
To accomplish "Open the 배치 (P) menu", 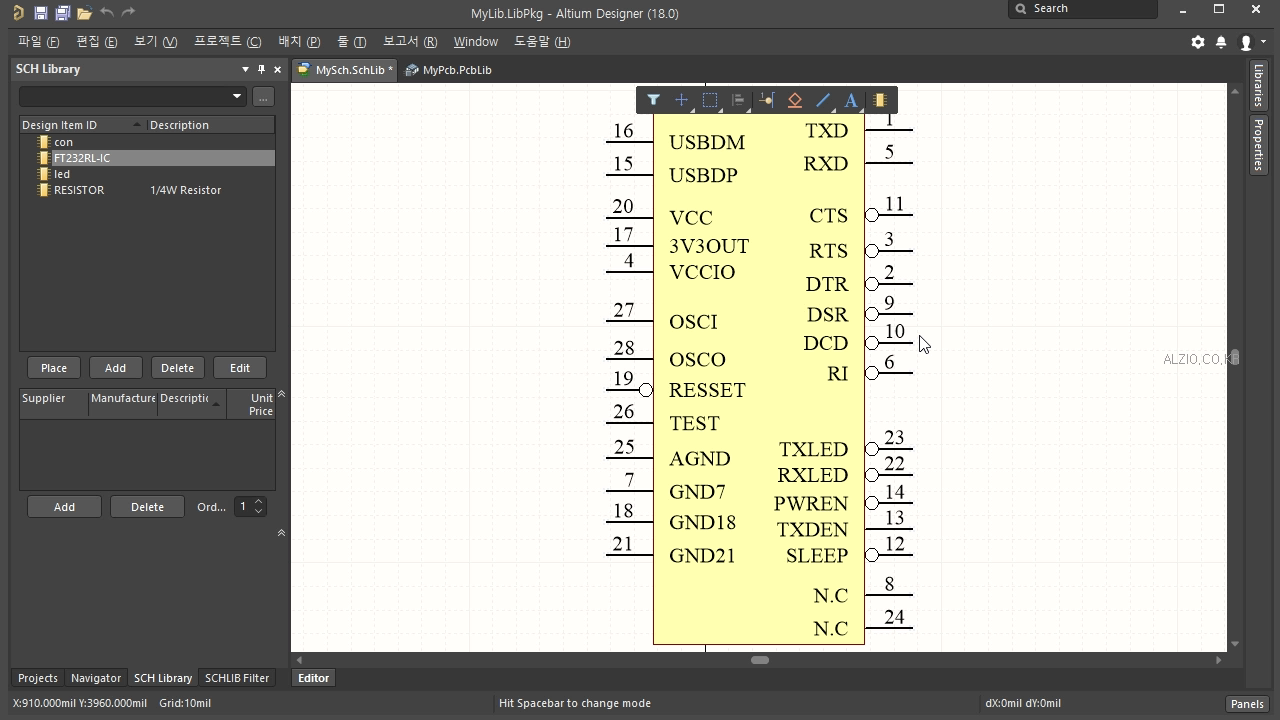I will [299, 42].
